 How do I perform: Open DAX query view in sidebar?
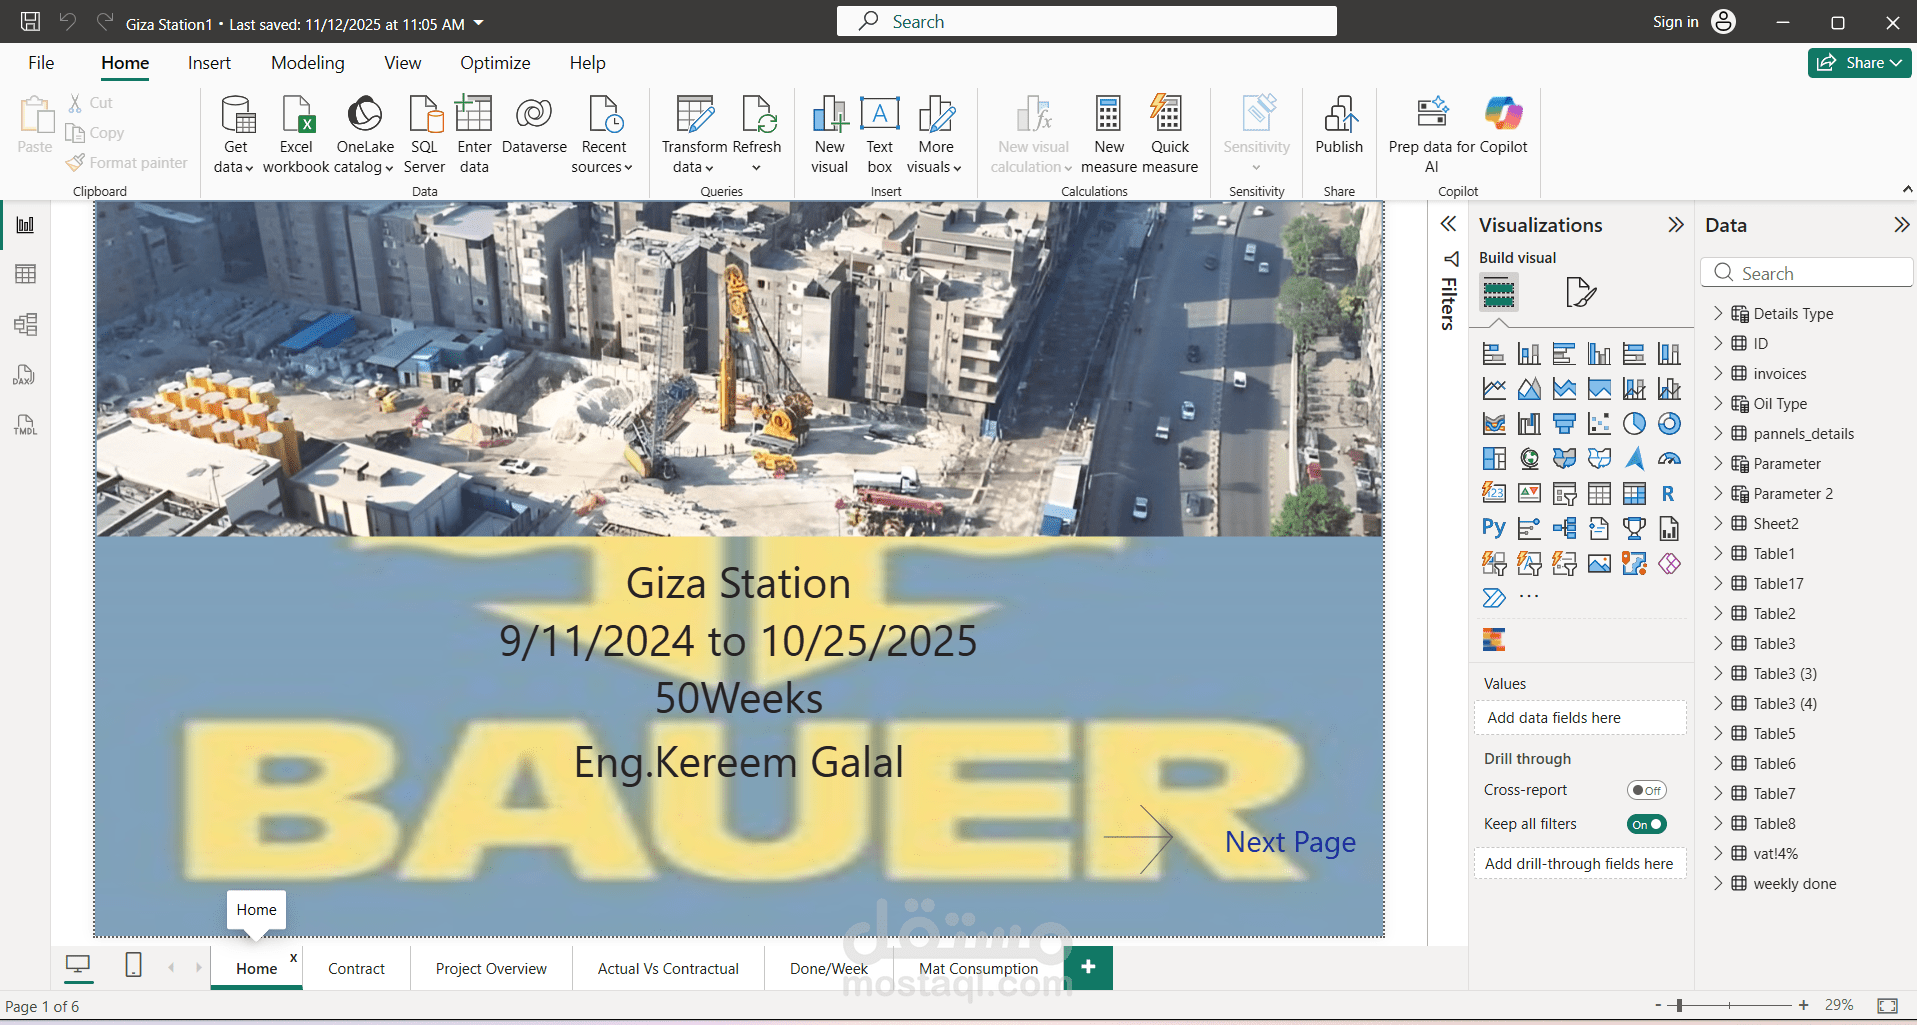tap(26, 375)
